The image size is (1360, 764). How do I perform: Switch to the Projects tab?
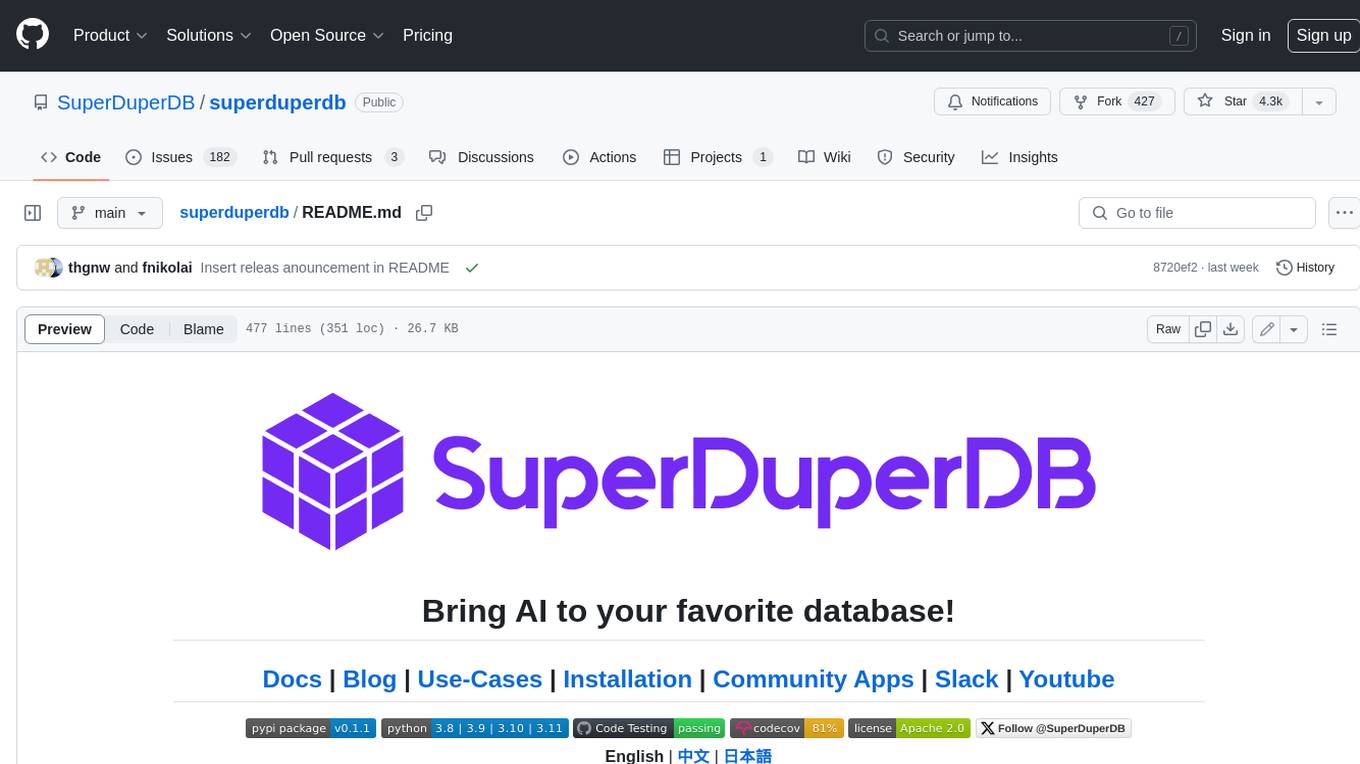pyautogui.click(x=718, y=157)
